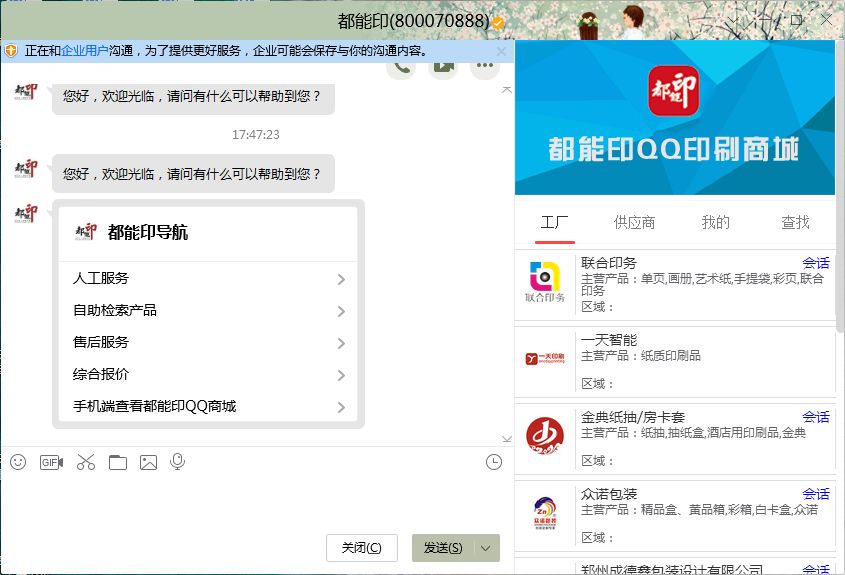The image size is (845, 575).
Task: Click the 17:47:23 timestamp
Action: pyautogui.click(x=255, y=135)
